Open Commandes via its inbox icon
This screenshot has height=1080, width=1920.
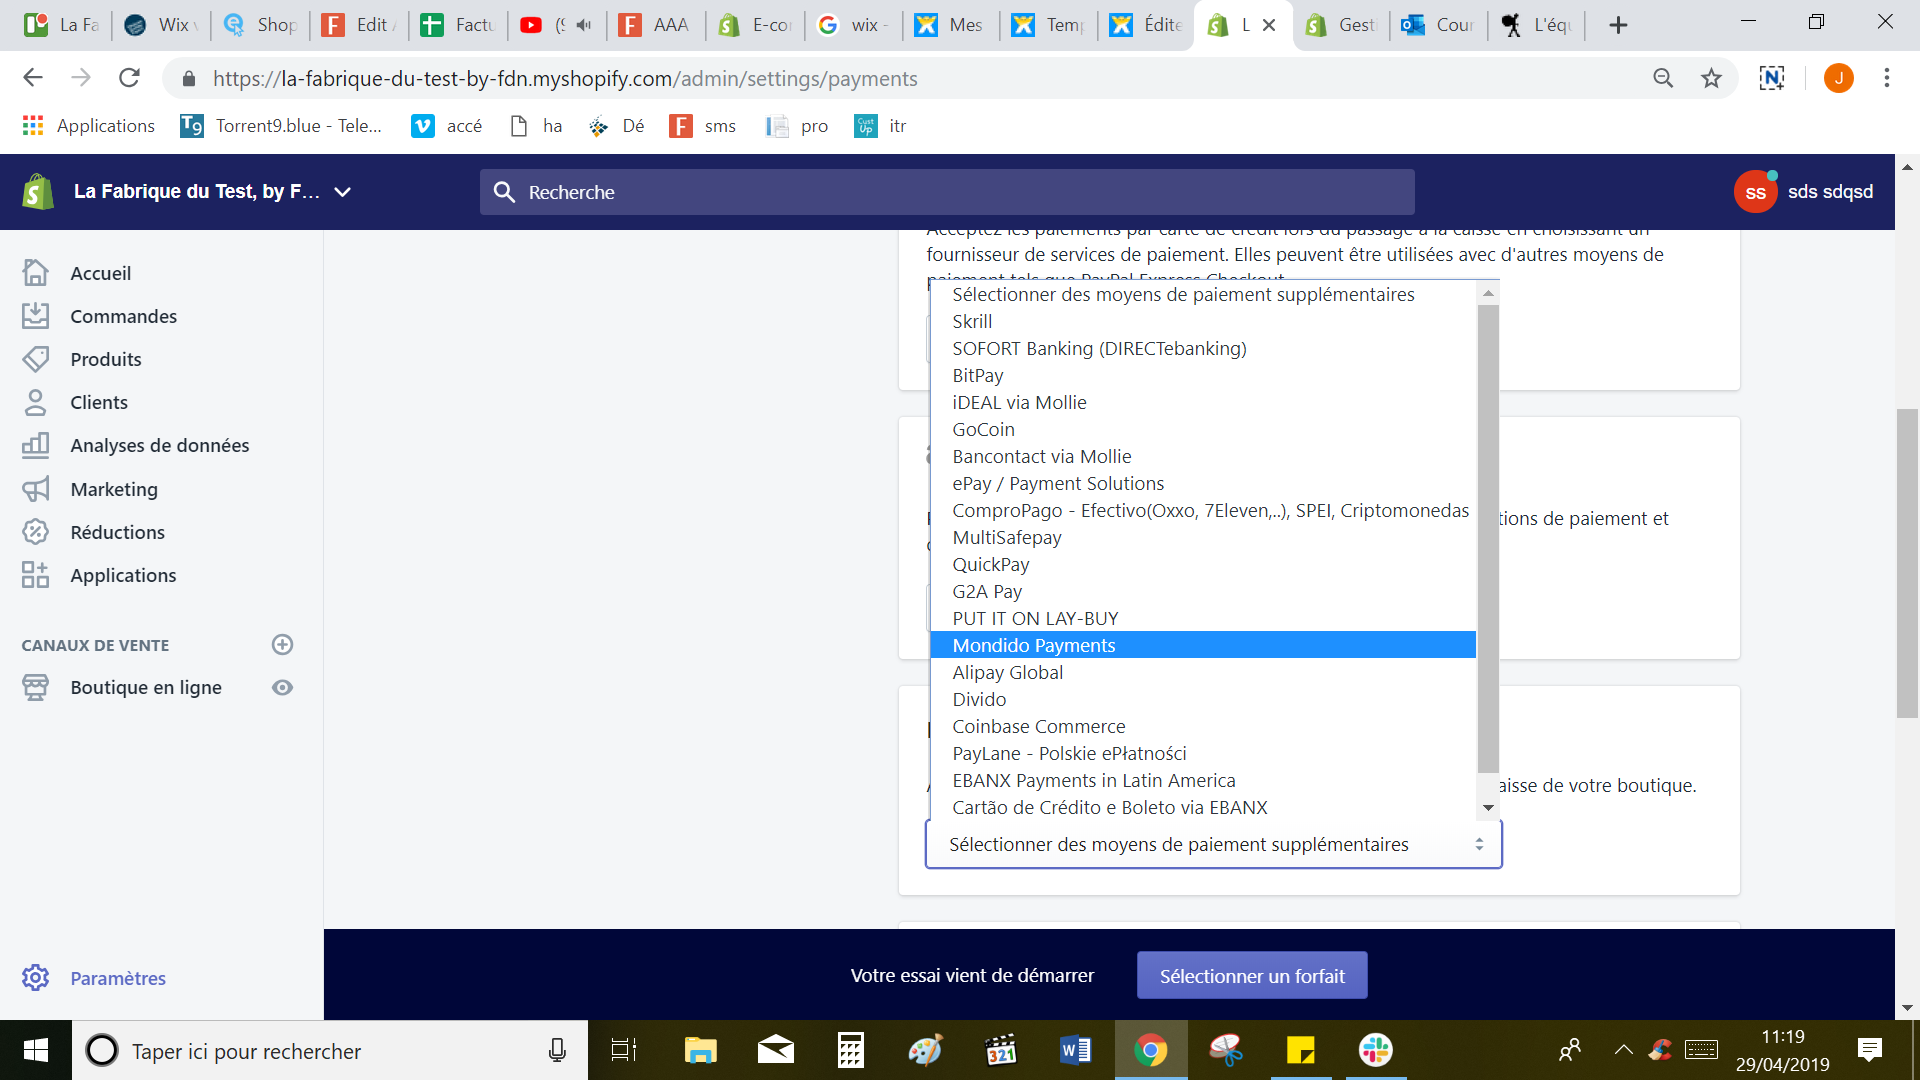[x=35, y=316]
